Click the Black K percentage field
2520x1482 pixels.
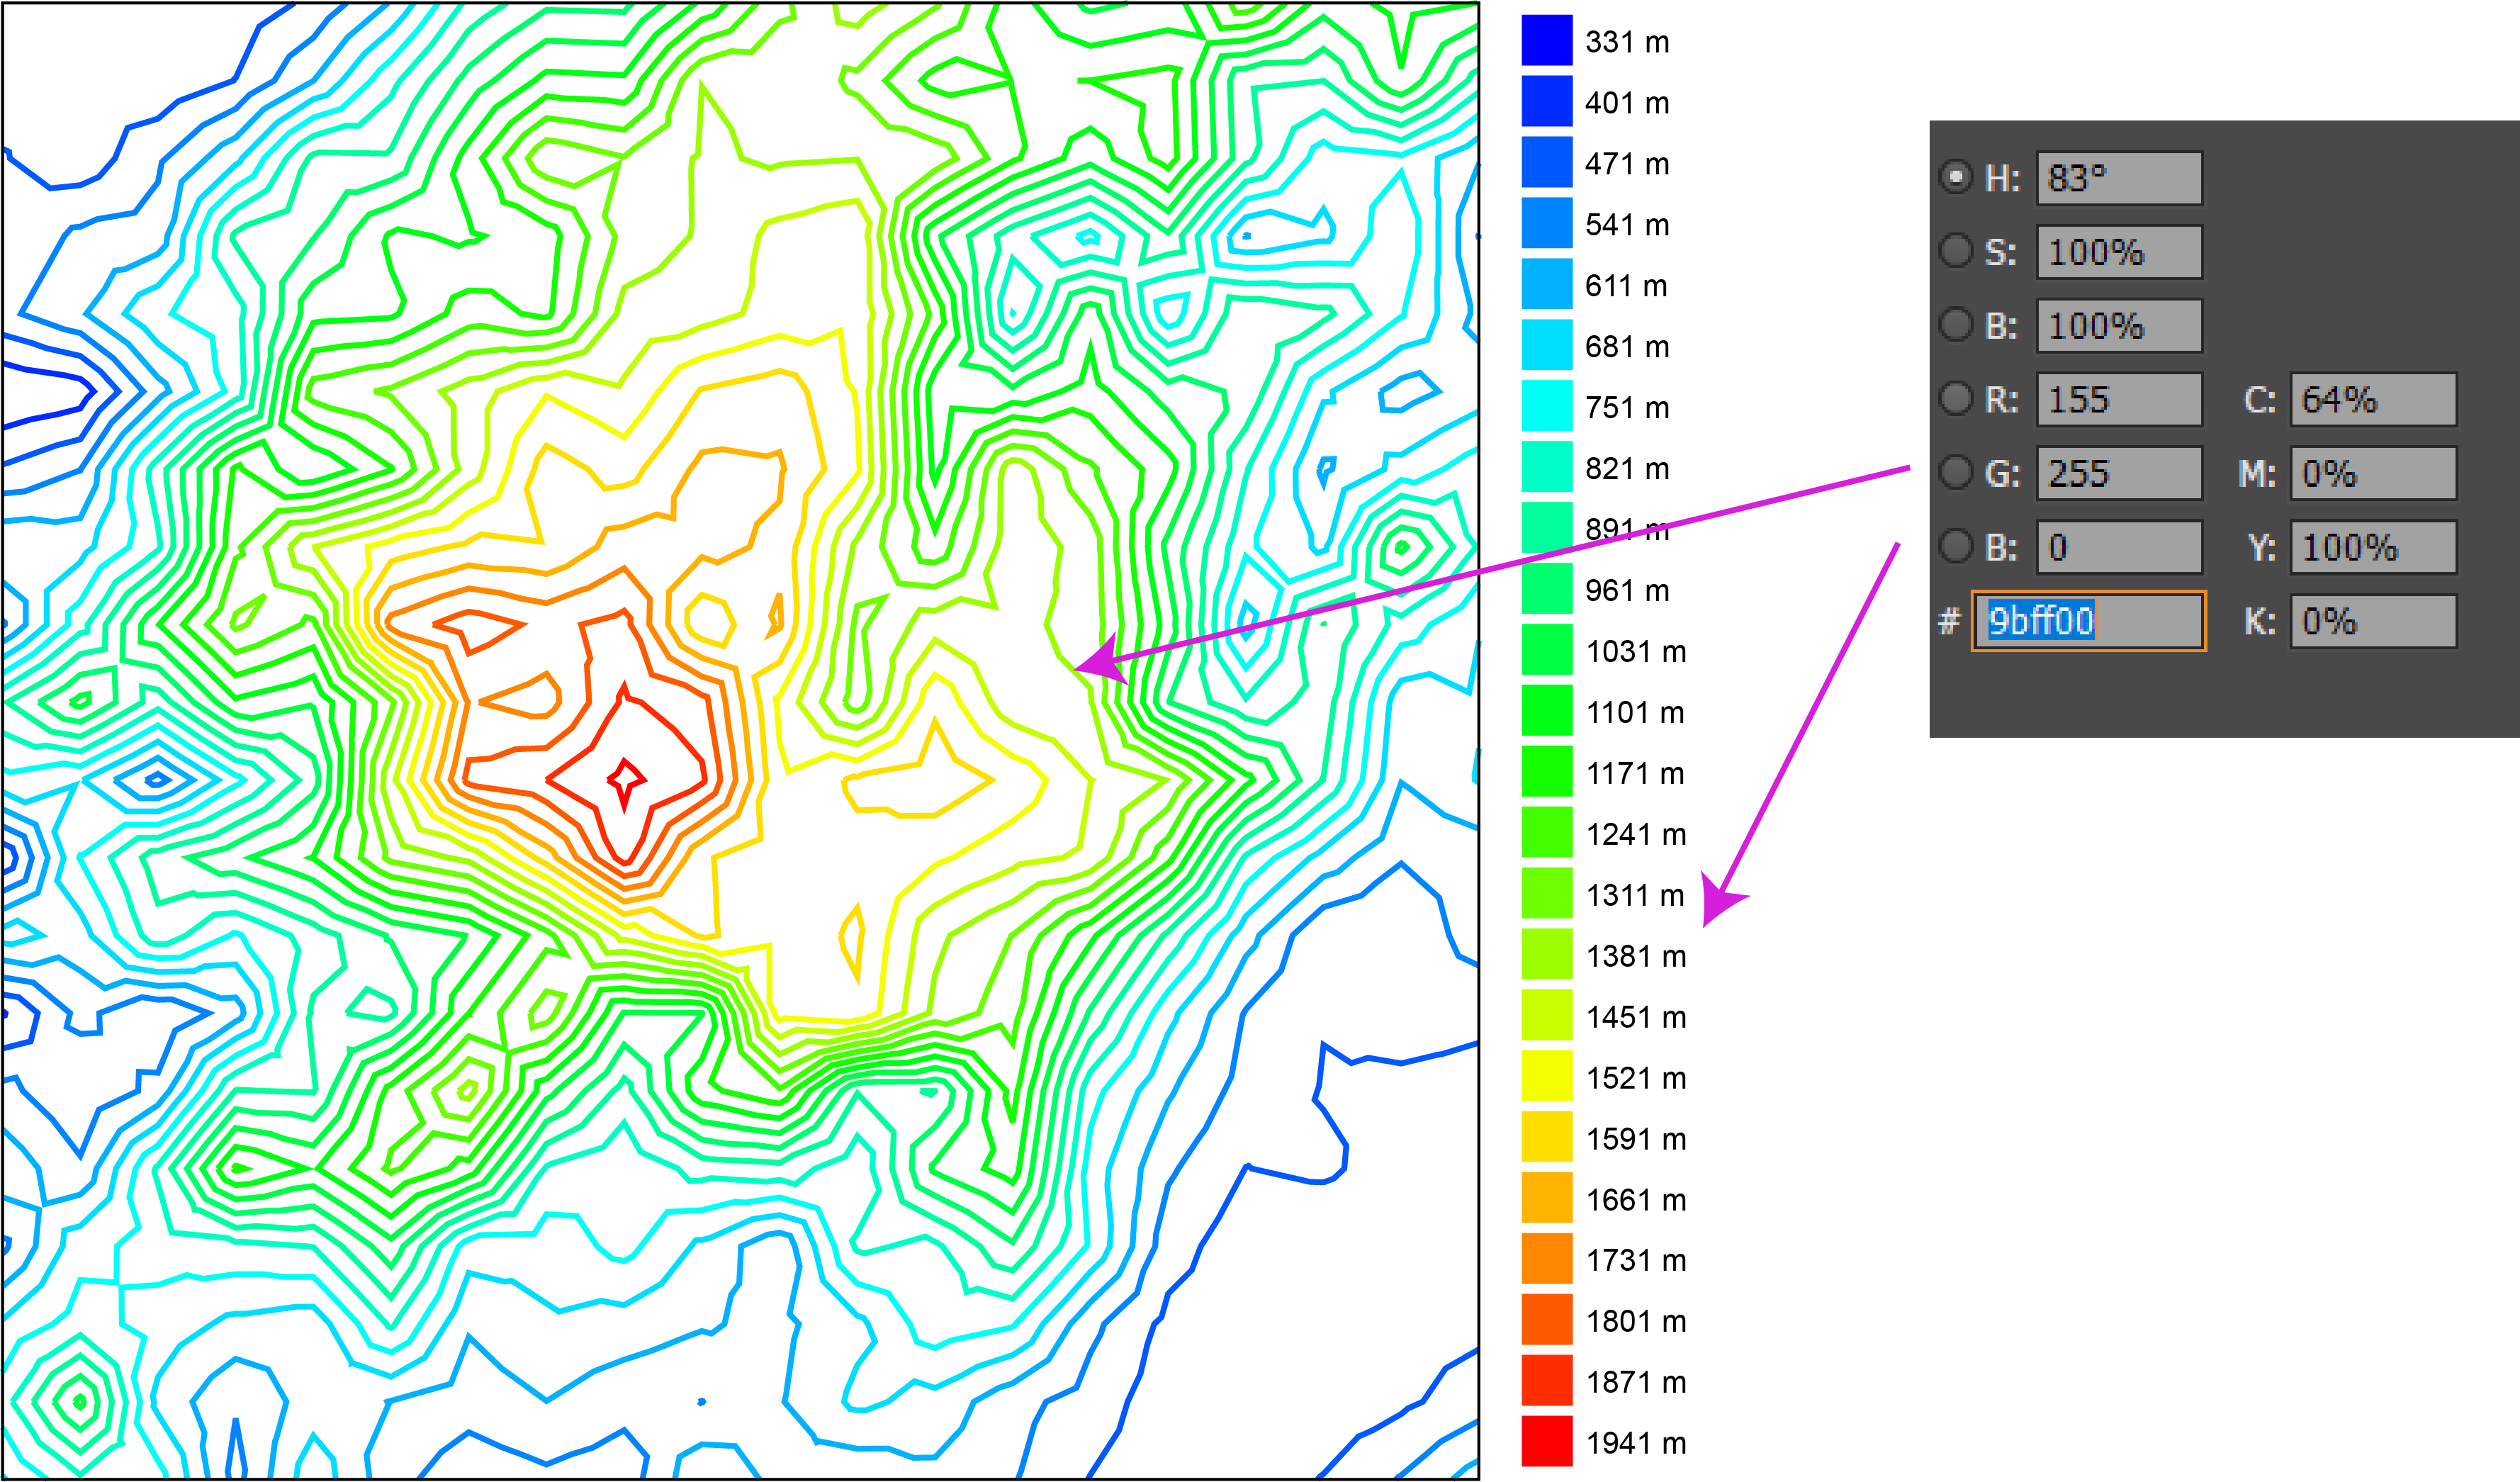point(2373,621)
